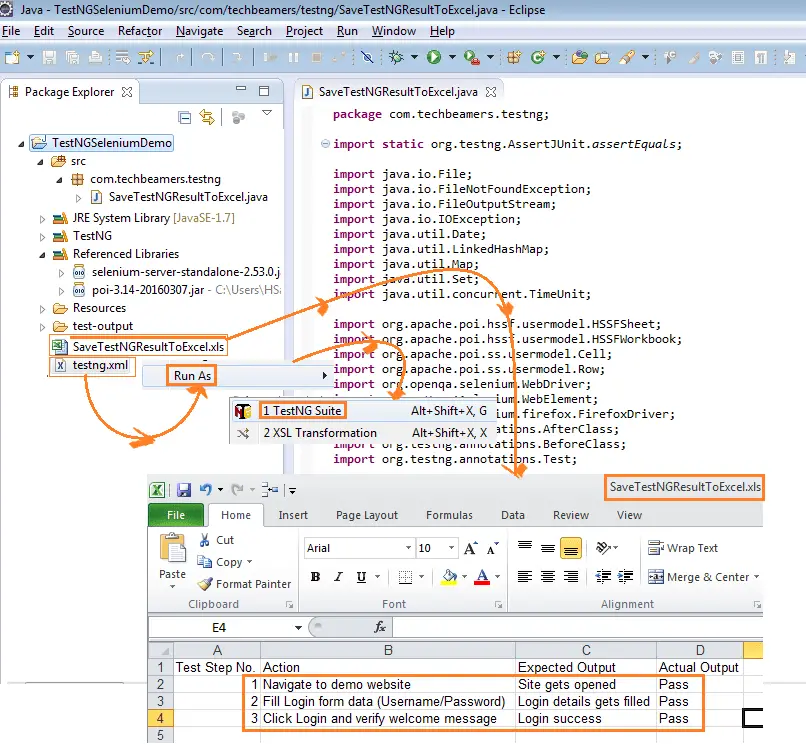This screenshot has height=745, width=806.
Task: Open the font color picker in Excel
Action: [497, 577]
